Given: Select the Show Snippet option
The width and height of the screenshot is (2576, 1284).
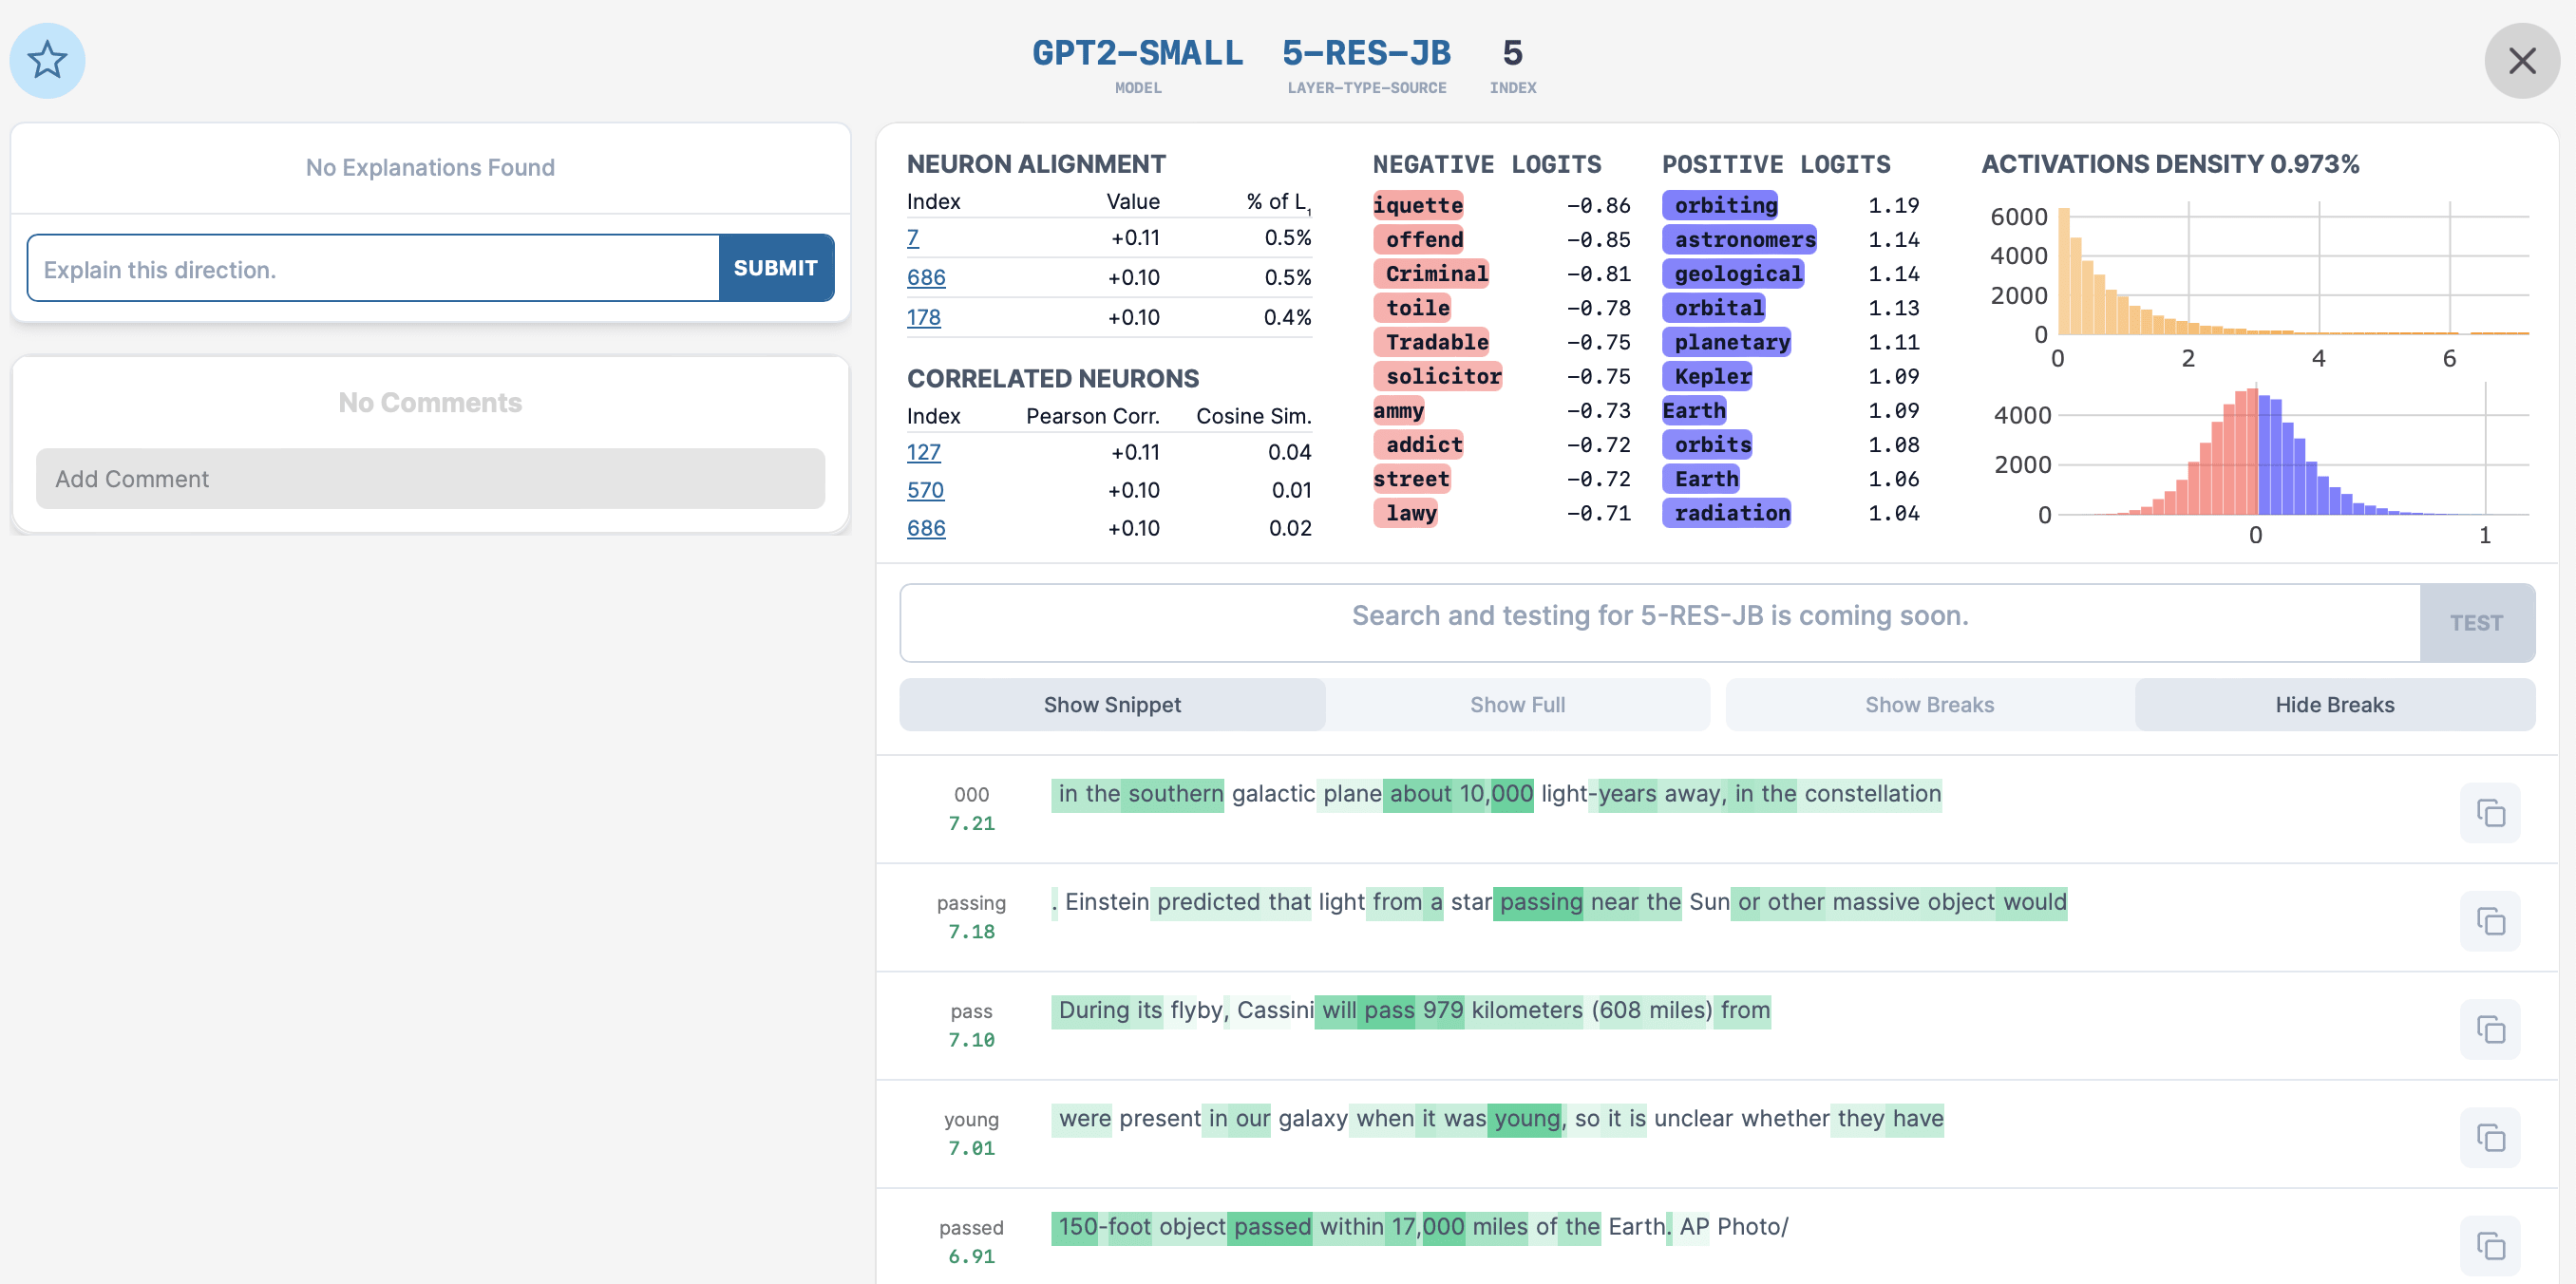Looking at the screenshot, I should click(1111, 705).
